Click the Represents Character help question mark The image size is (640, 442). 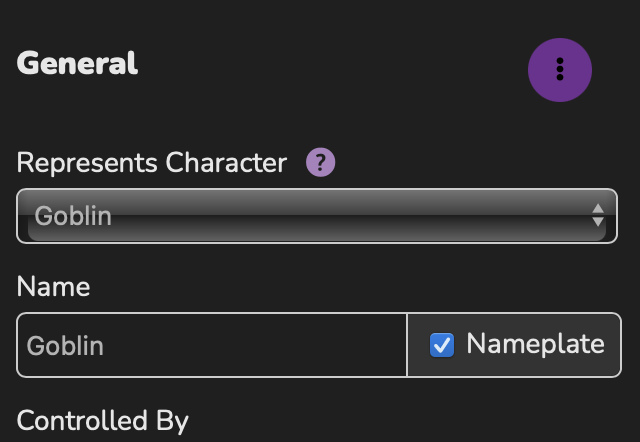tap(320, 162)
